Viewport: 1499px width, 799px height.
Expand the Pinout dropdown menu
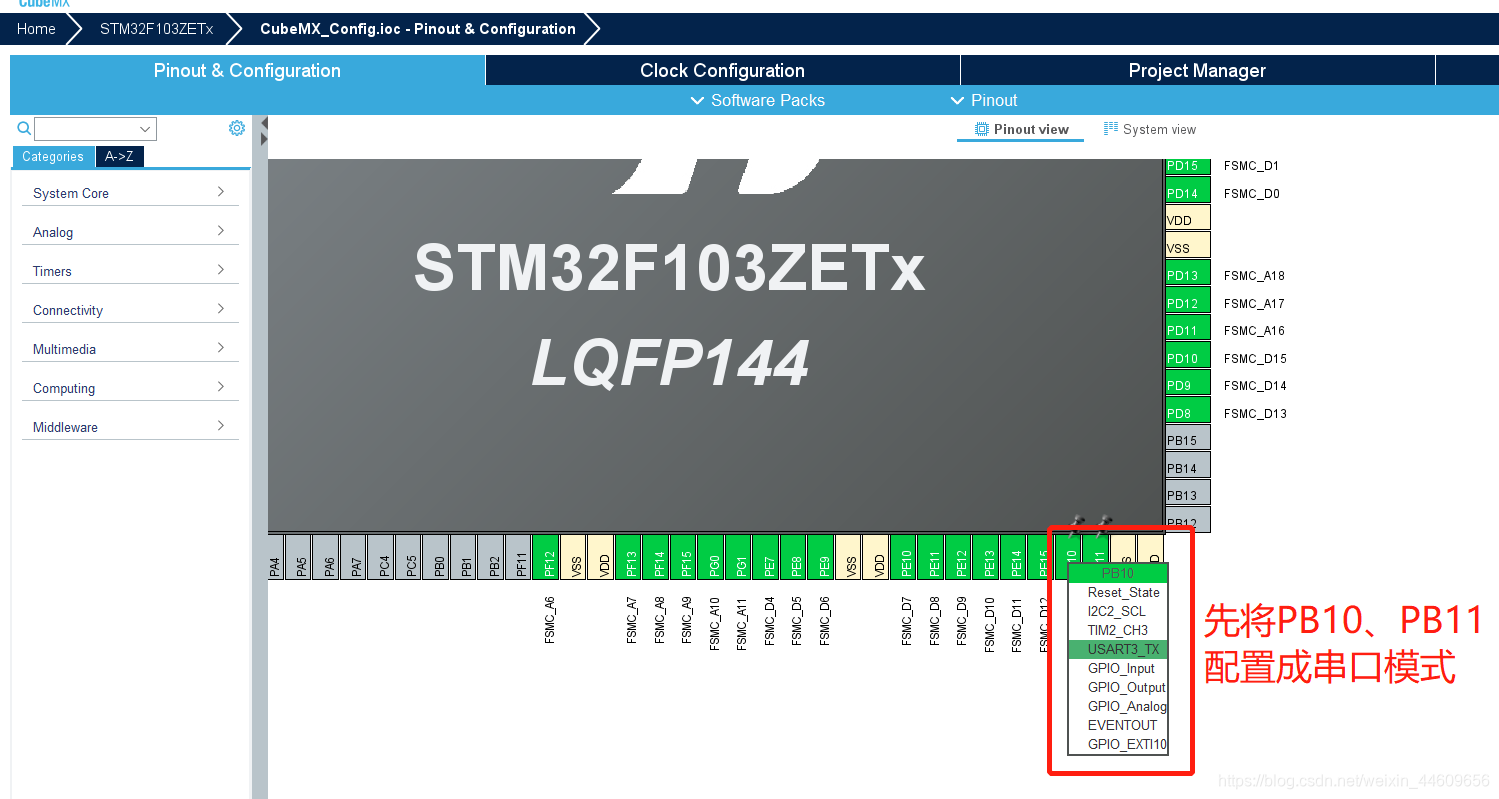(984, 100)
